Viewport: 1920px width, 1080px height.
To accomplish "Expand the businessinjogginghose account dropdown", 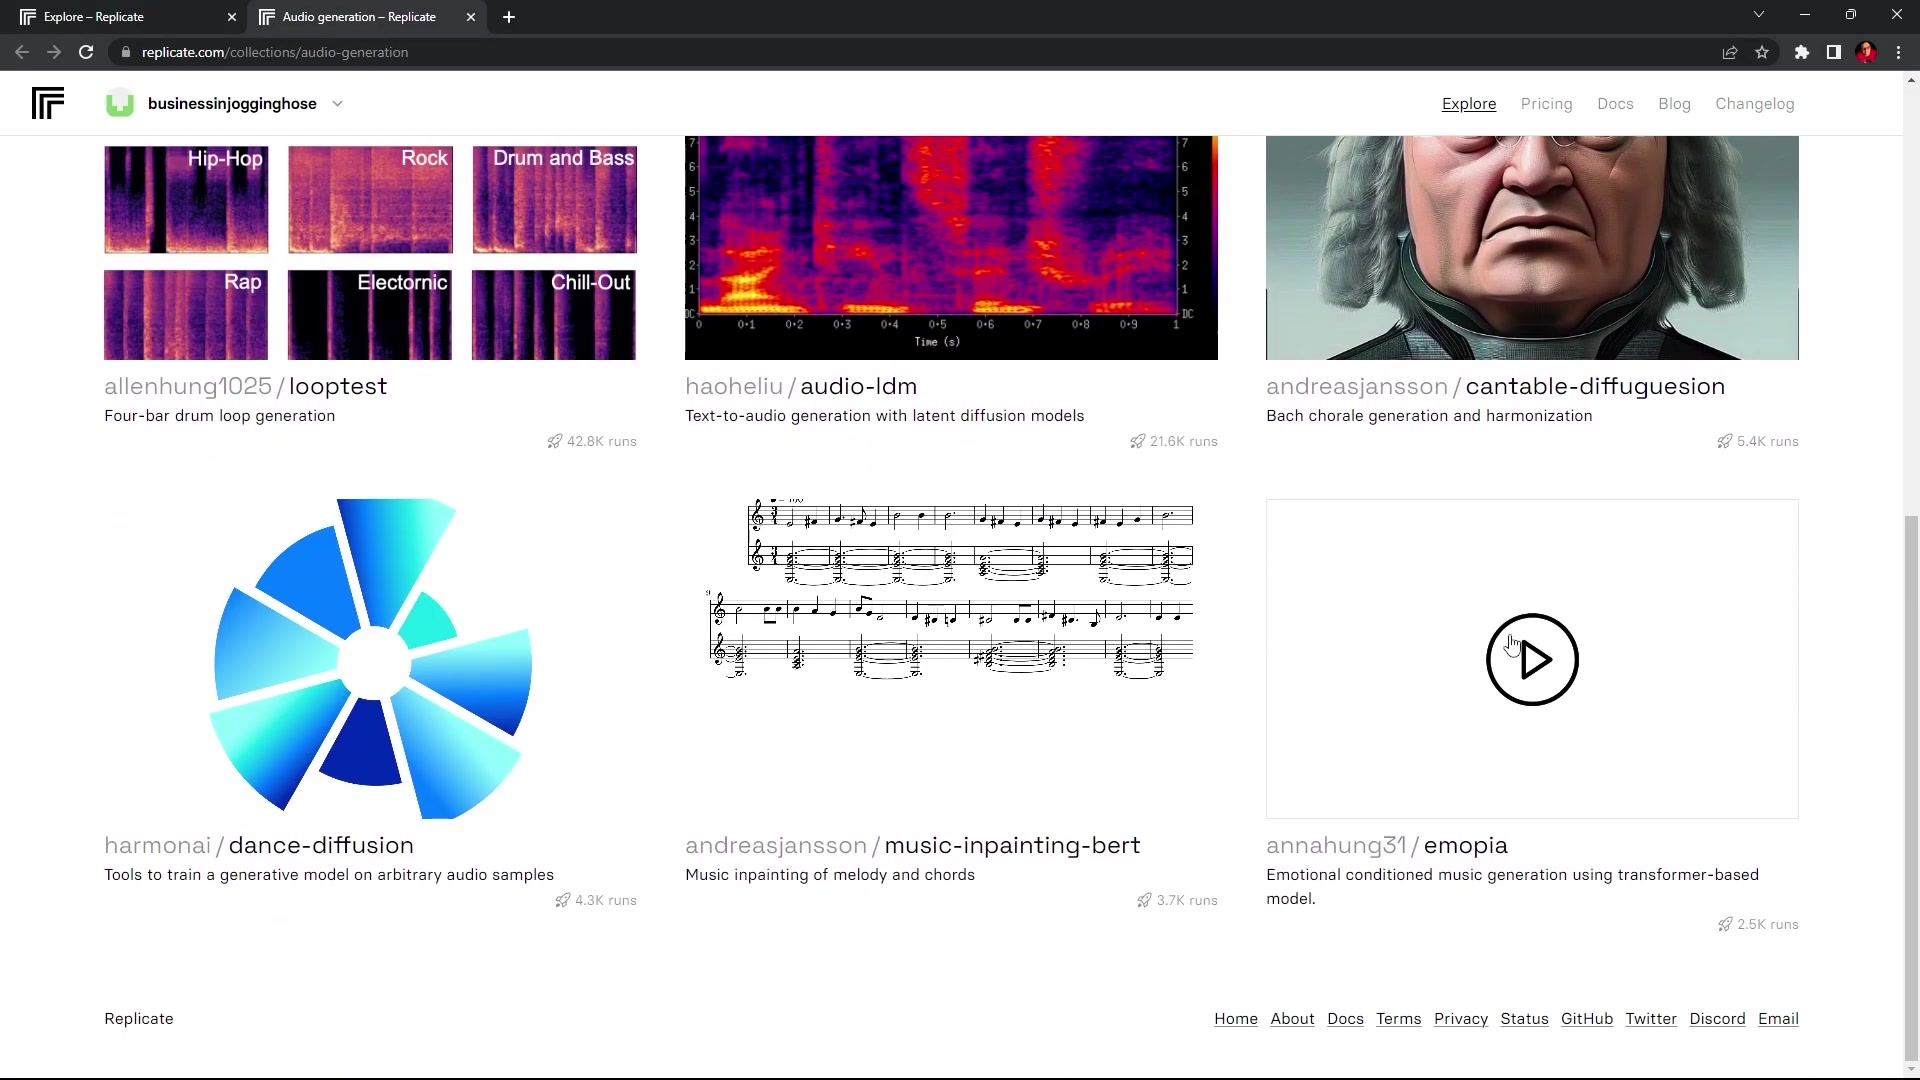I will point(338,103).
